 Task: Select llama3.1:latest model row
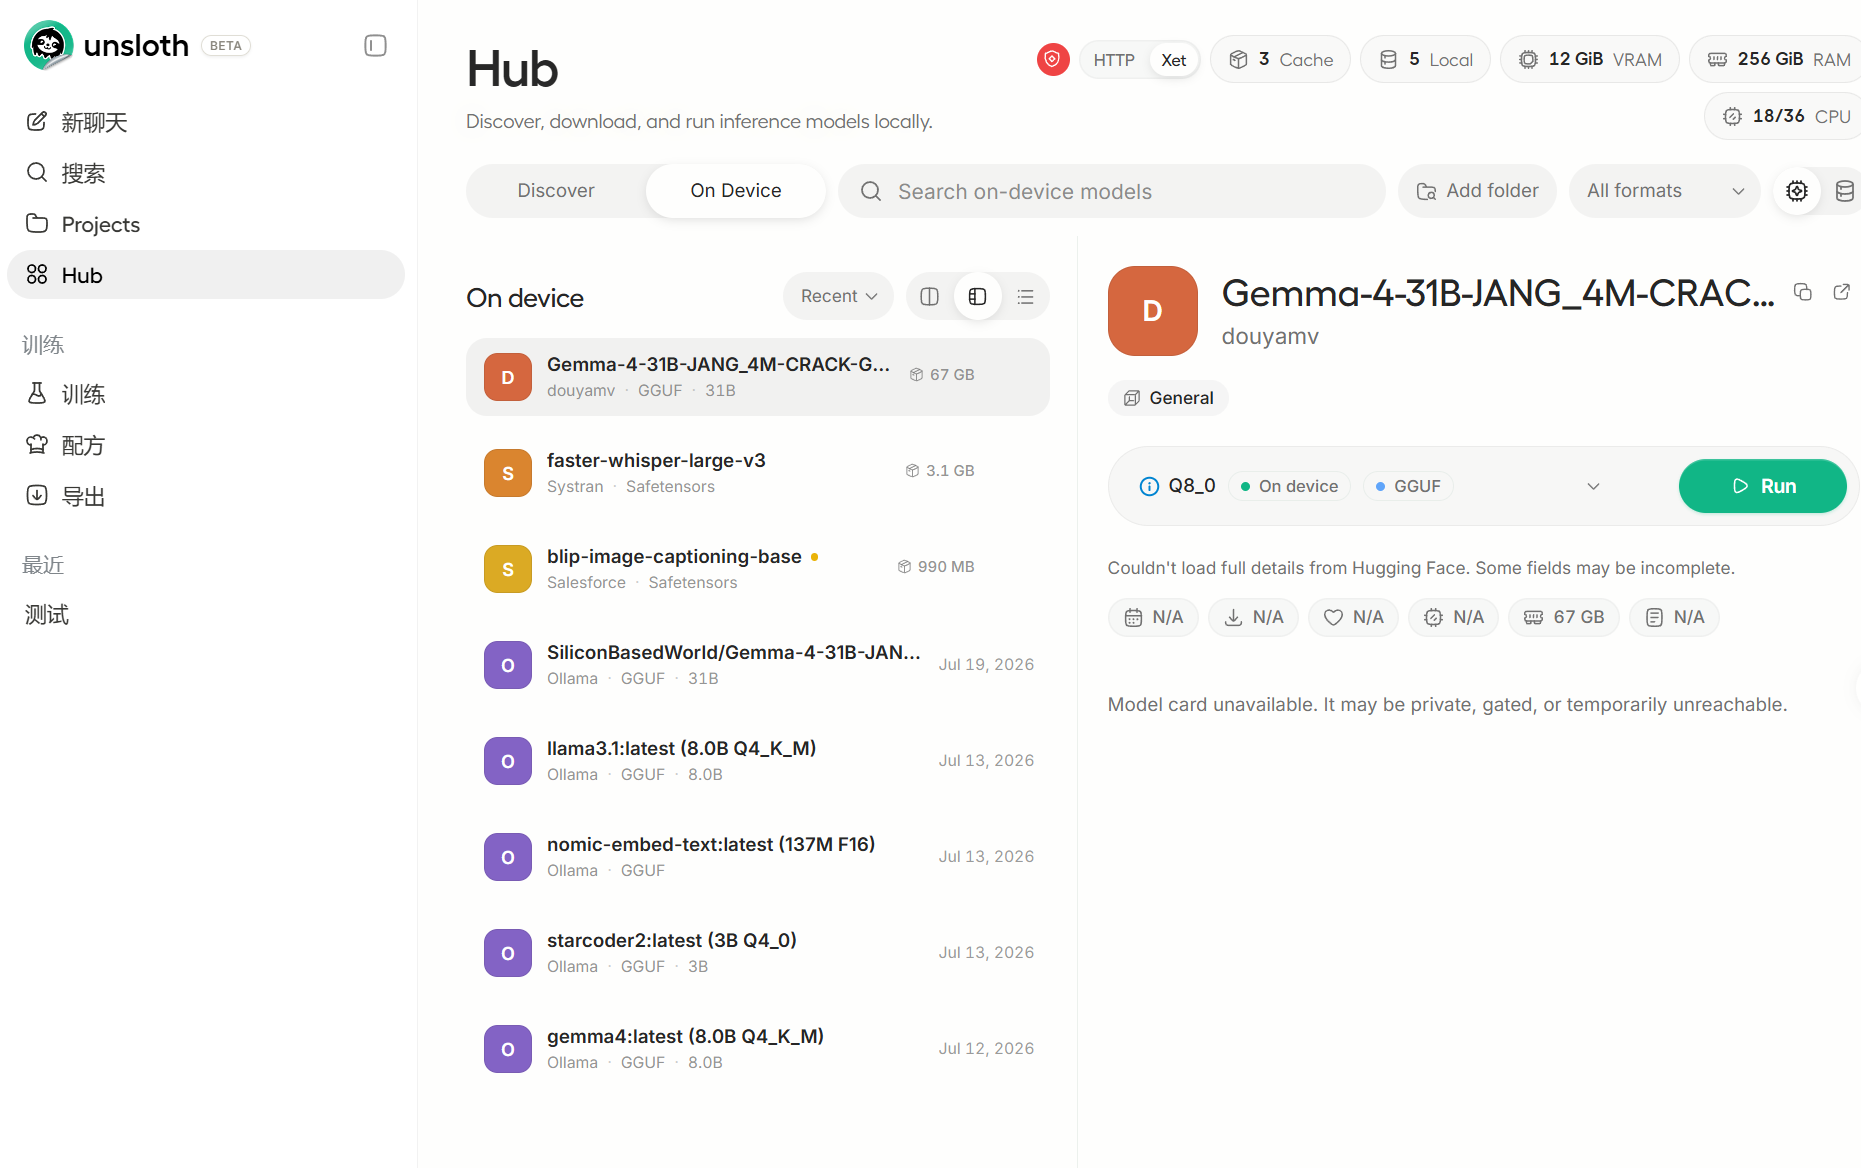pyautogui.click(x=757, y=761)
